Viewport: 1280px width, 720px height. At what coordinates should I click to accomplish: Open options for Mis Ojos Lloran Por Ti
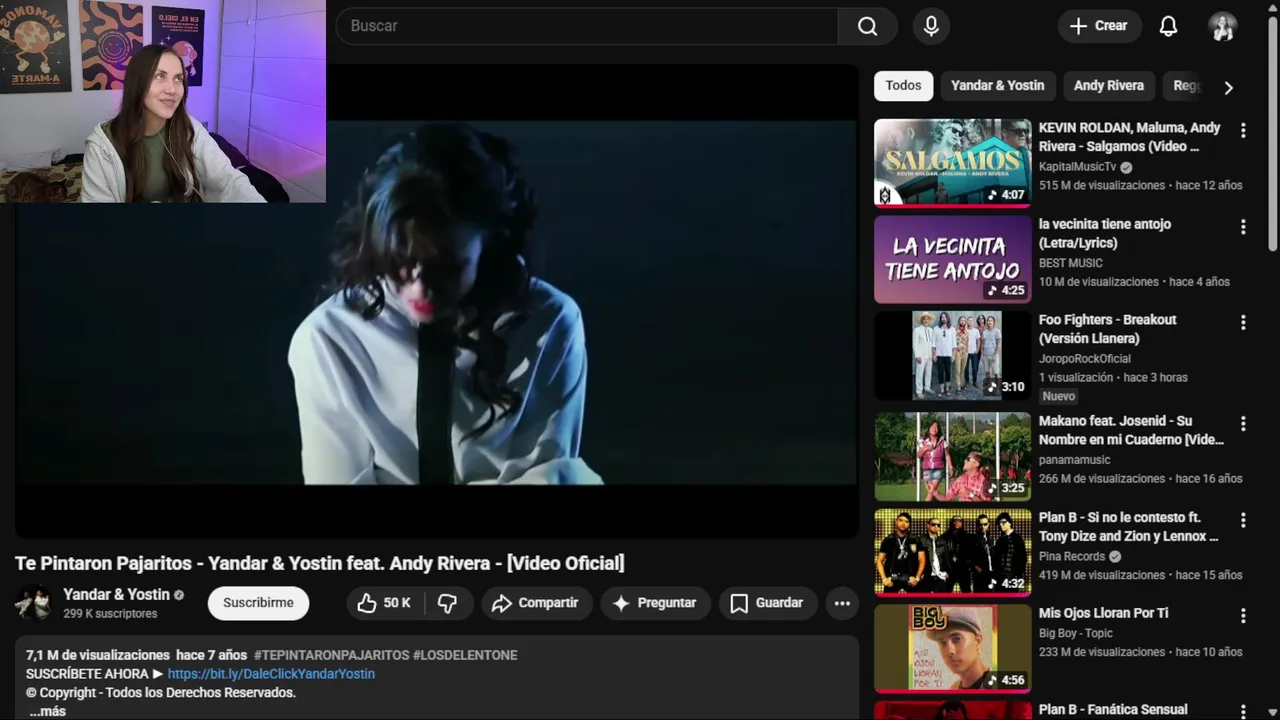tap(1243, 616)
